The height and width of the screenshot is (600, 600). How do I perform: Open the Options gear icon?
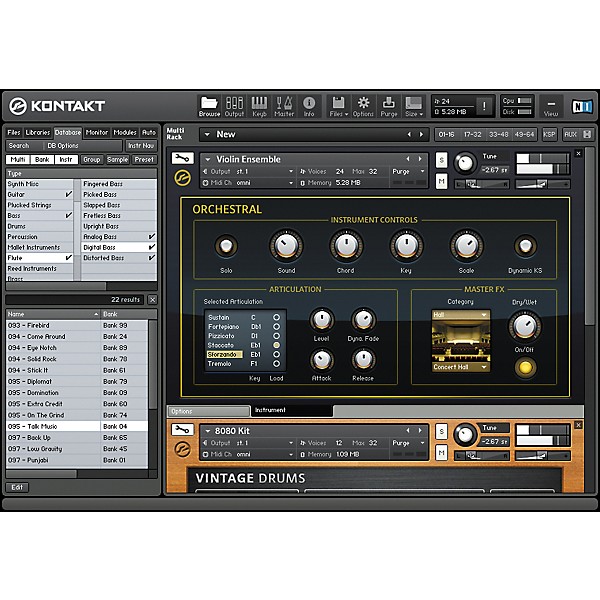pyautogui.click(x=363, y=106)
